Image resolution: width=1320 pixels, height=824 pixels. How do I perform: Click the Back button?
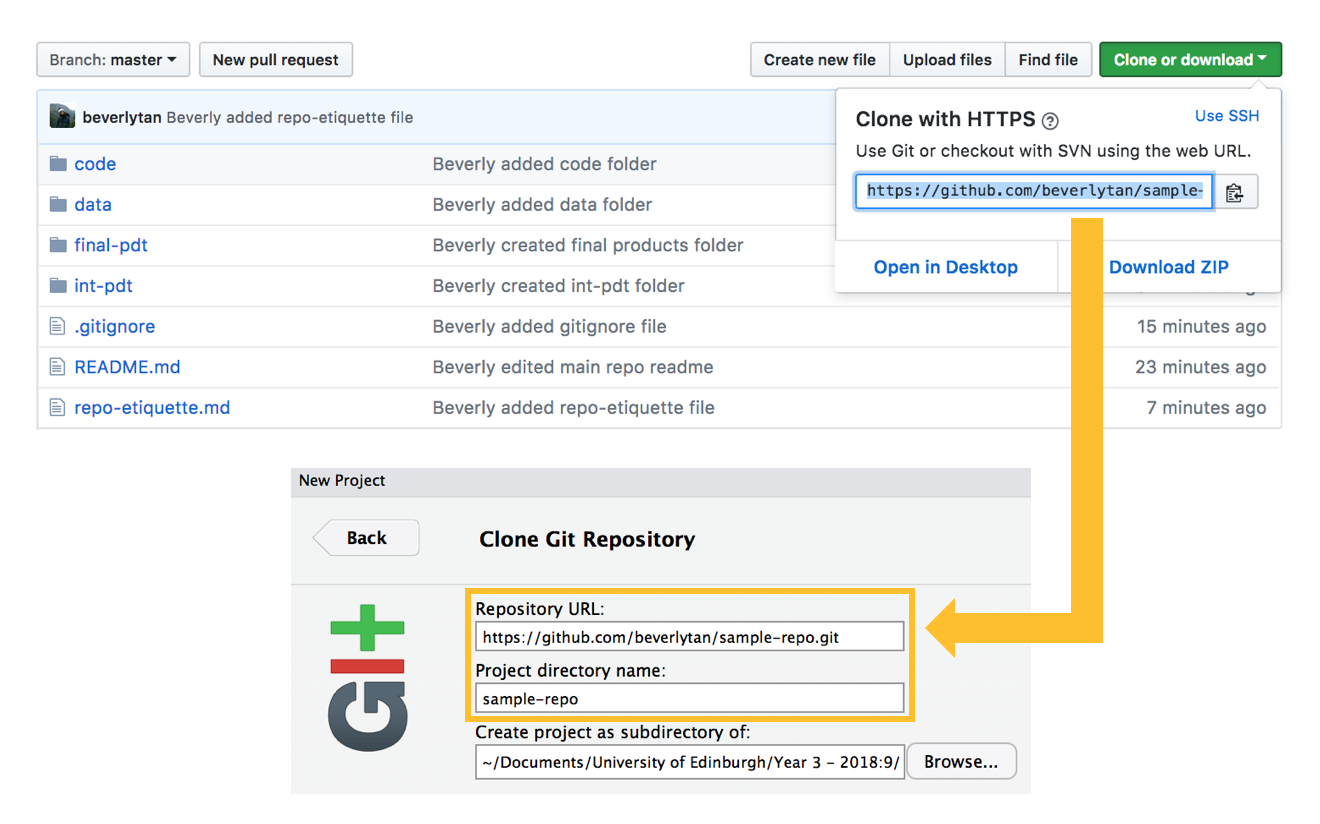[x=366, y=537]
